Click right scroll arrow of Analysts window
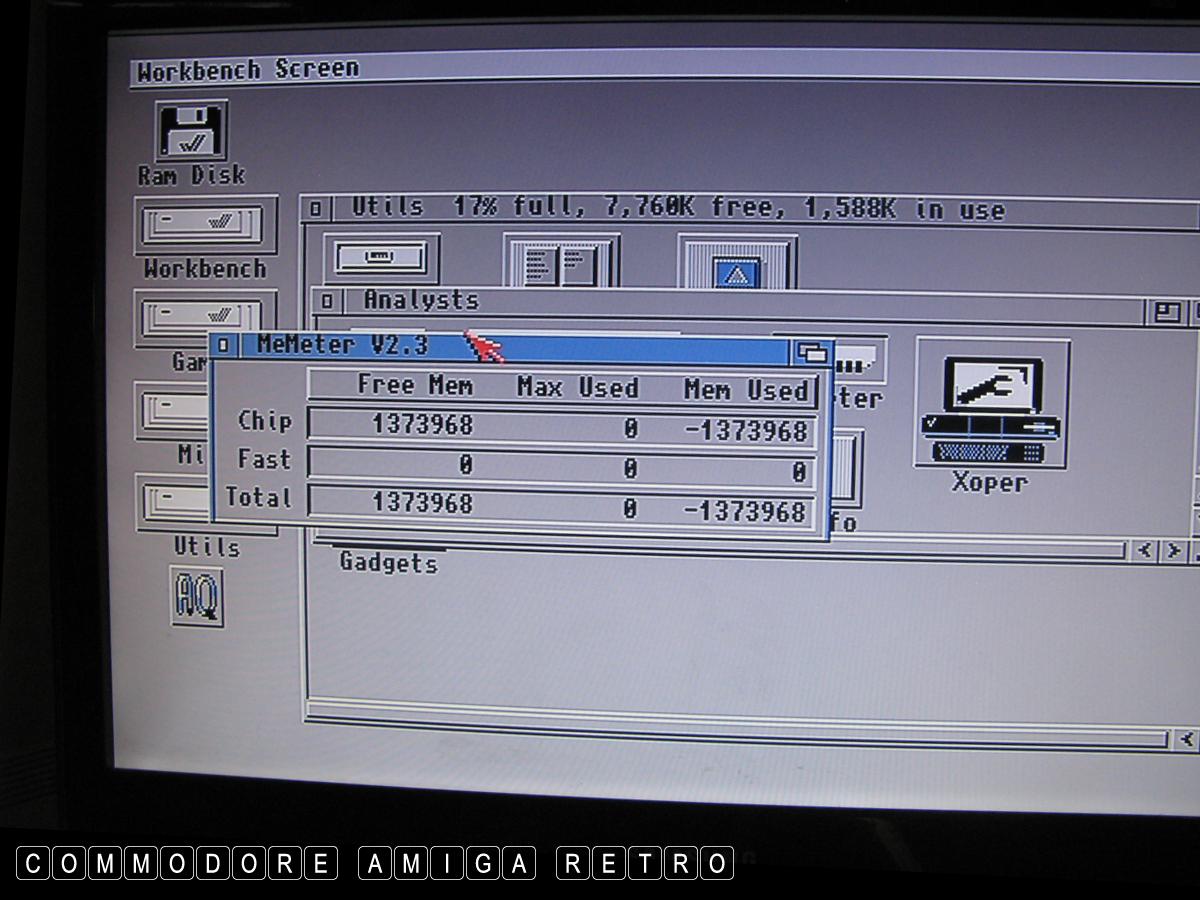Image resolution: width=1200 pixels, height=900 pixels. pyautogui.click(x=1172, y=551)
